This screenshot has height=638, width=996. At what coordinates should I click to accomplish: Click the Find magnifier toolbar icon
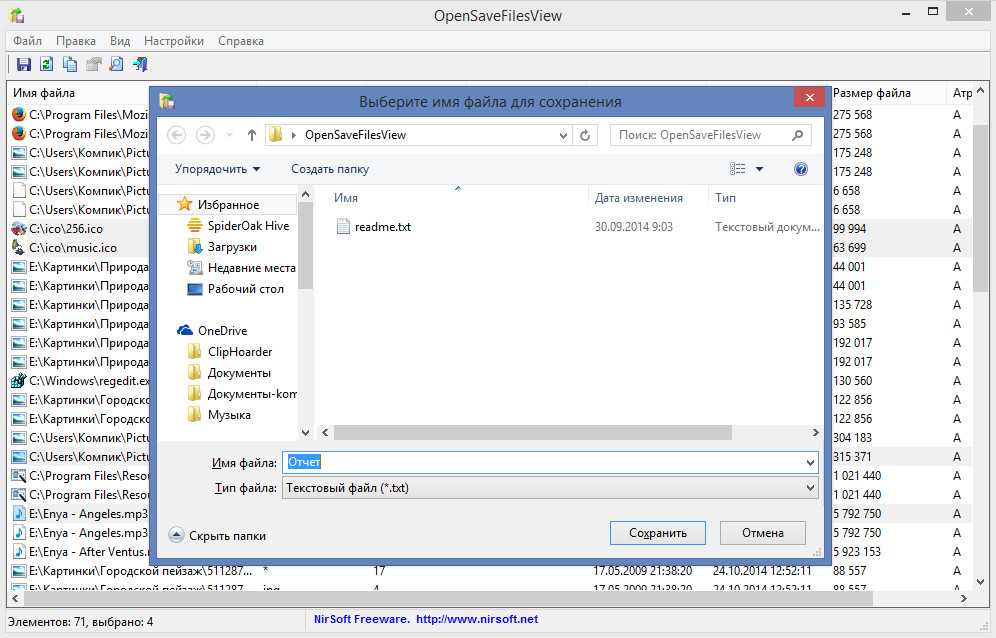pyautogui.click(x=116, y=65)
